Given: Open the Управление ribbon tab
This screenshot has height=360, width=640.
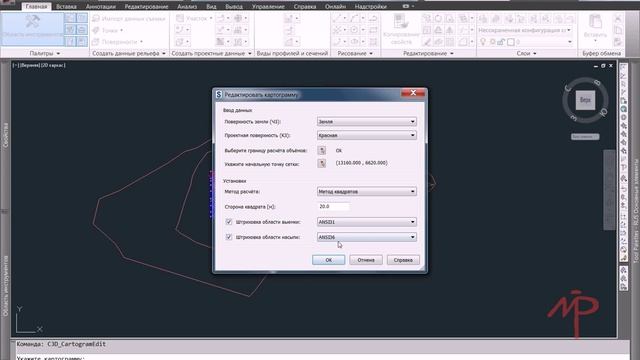Looking at the screenshot, I should point(268,7).
